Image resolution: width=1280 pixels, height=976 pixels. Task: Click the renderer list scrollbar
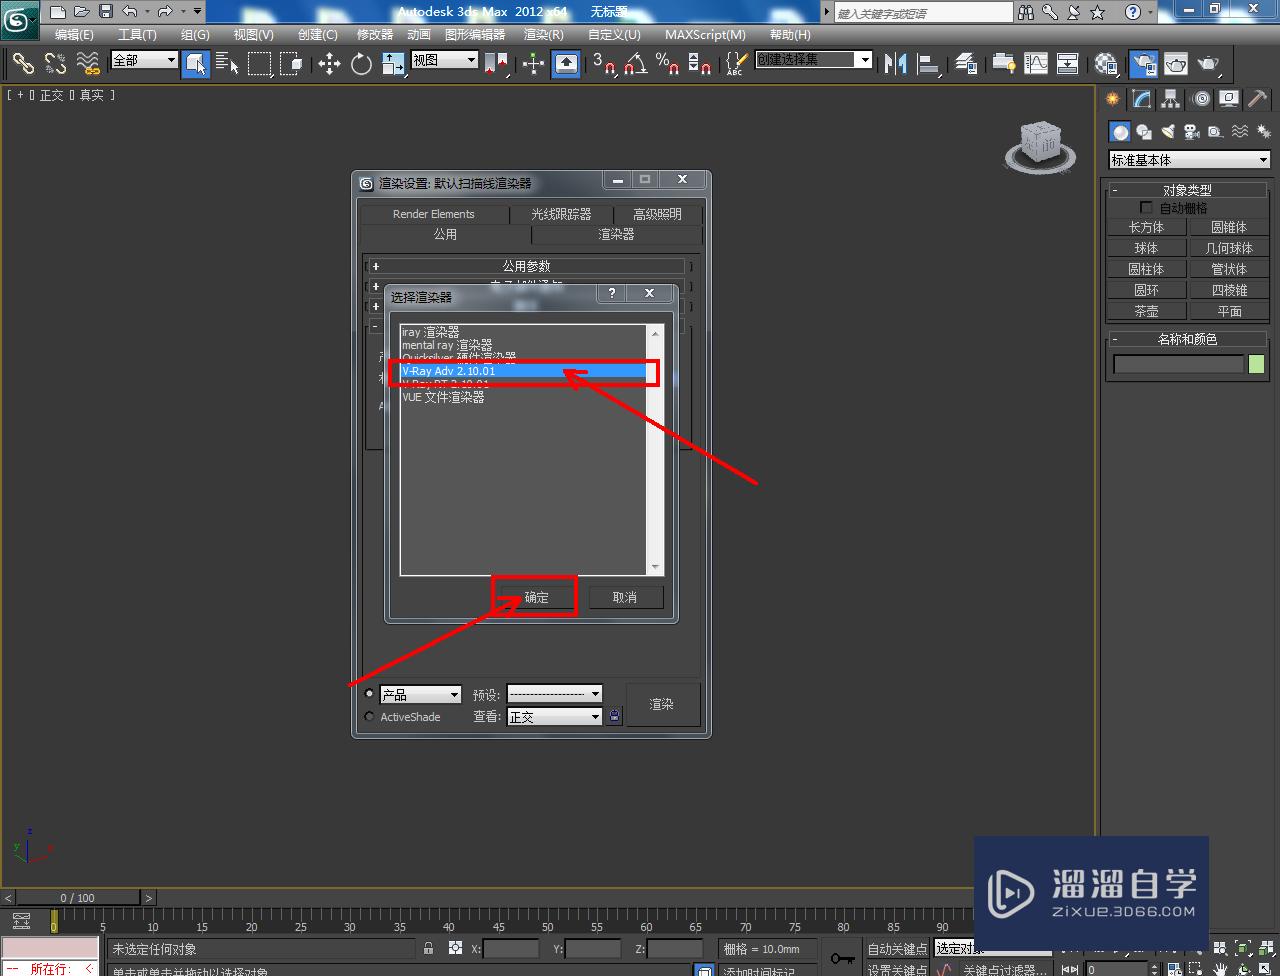(656, 450)
